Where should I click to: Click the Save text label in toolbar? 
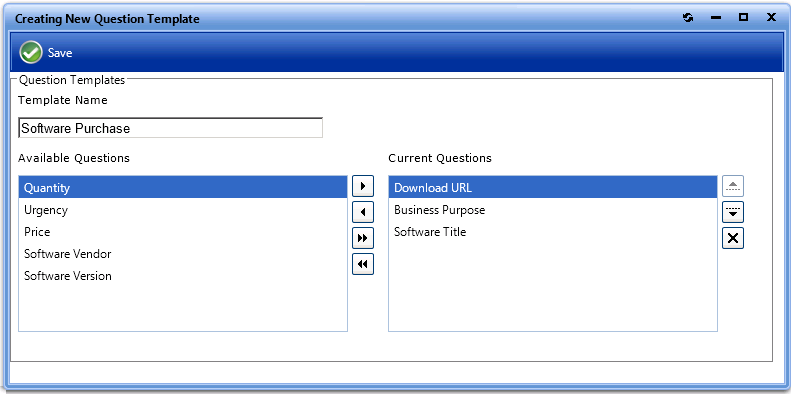60,53
